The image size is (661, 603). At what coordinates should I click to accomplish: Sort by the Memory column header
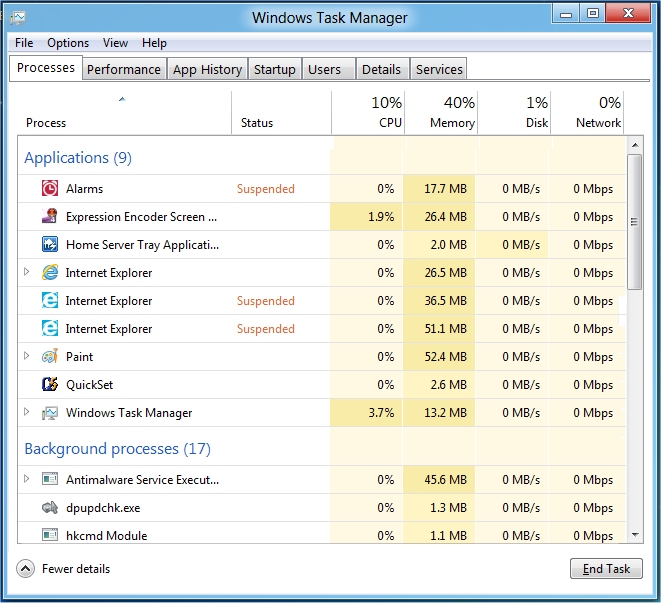click(441, 113)
